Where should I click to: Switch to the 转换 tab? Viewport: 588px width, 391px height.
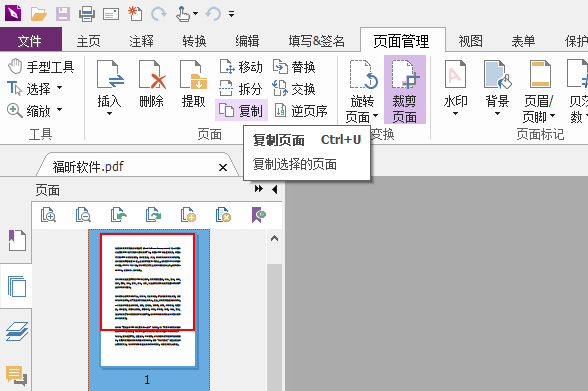click(x=194, y=40)
